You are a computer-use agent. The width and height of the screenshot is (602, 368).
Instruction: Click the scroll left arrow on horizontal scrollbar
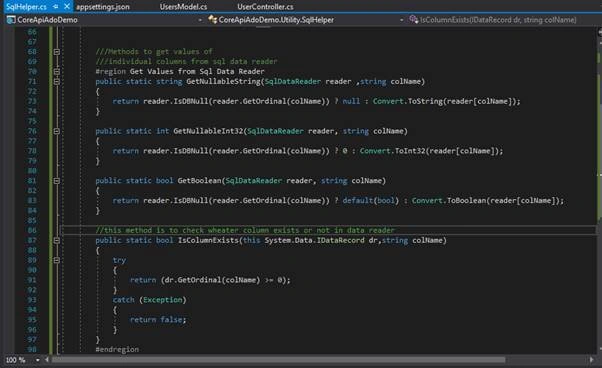(x=47, y=360)
